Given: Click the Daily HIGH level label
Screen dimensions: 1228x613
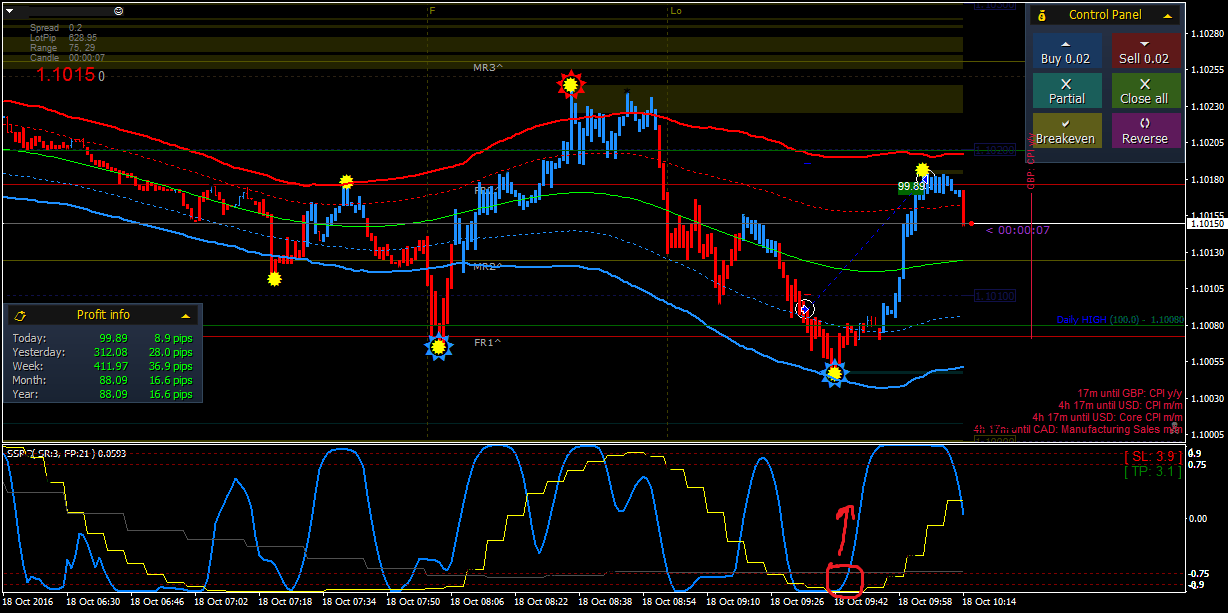Looking at the screenshot, I should point(1119,320).
